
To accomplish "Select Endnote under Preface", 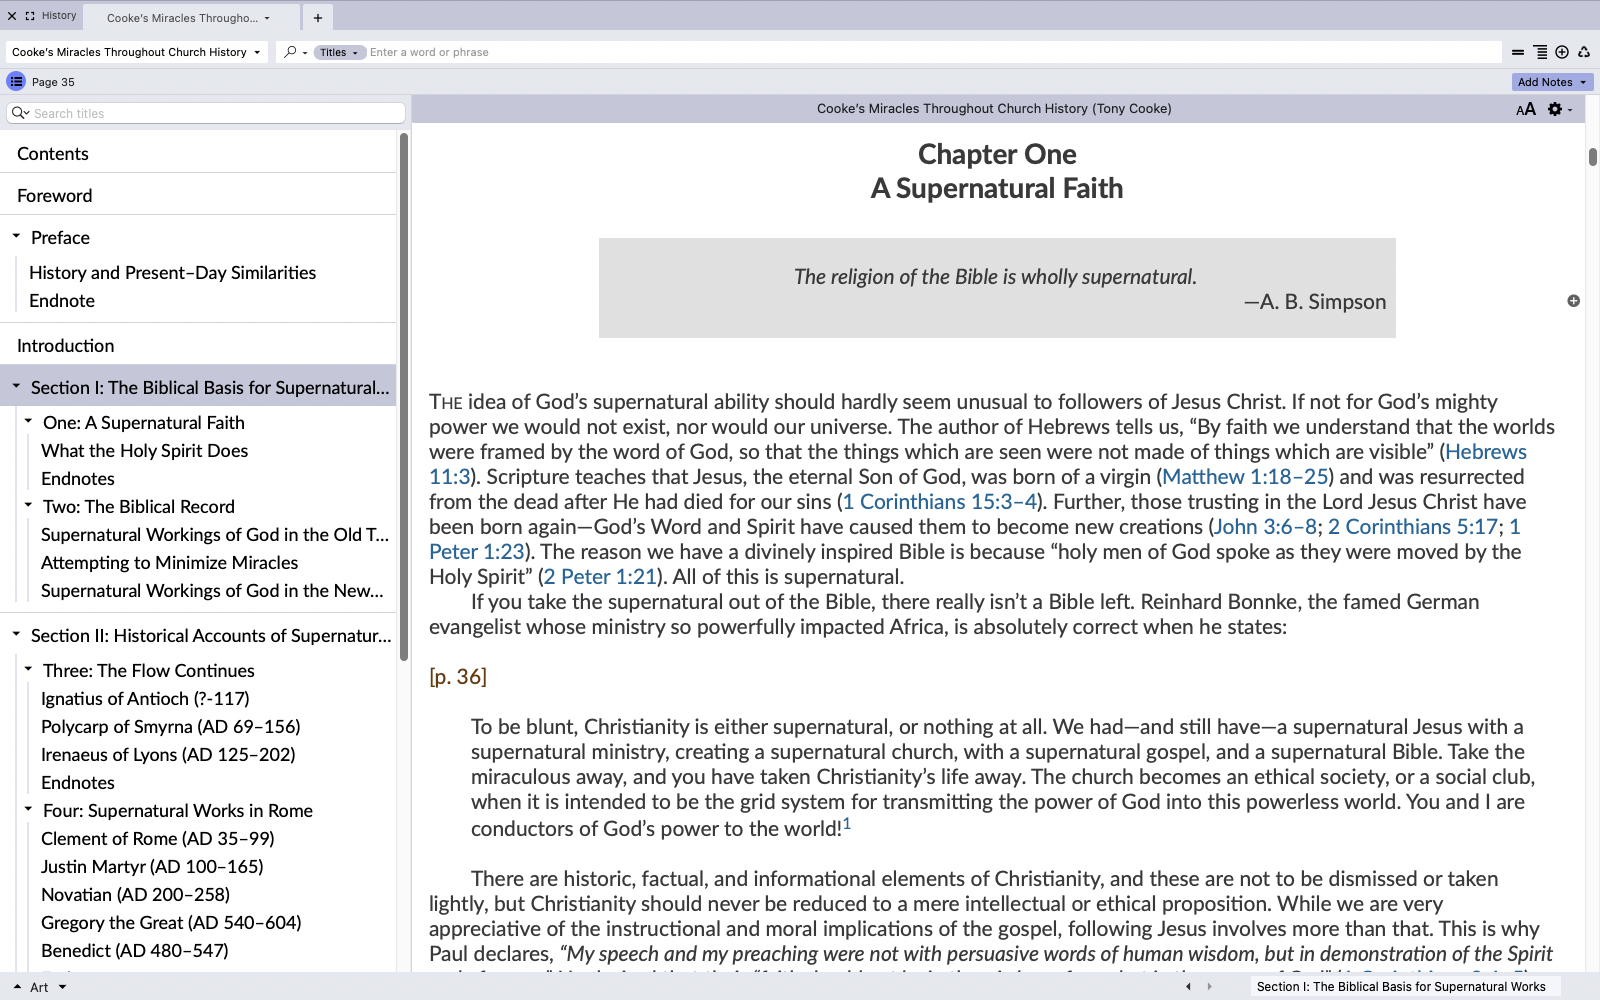I will 62,301.
